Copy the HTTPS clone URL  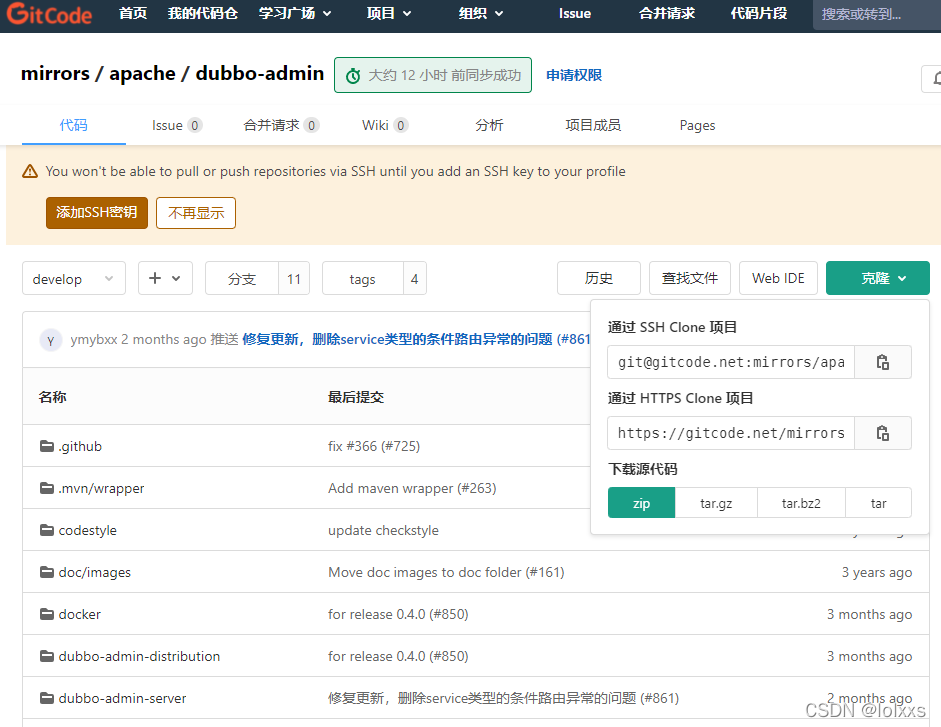882,433
